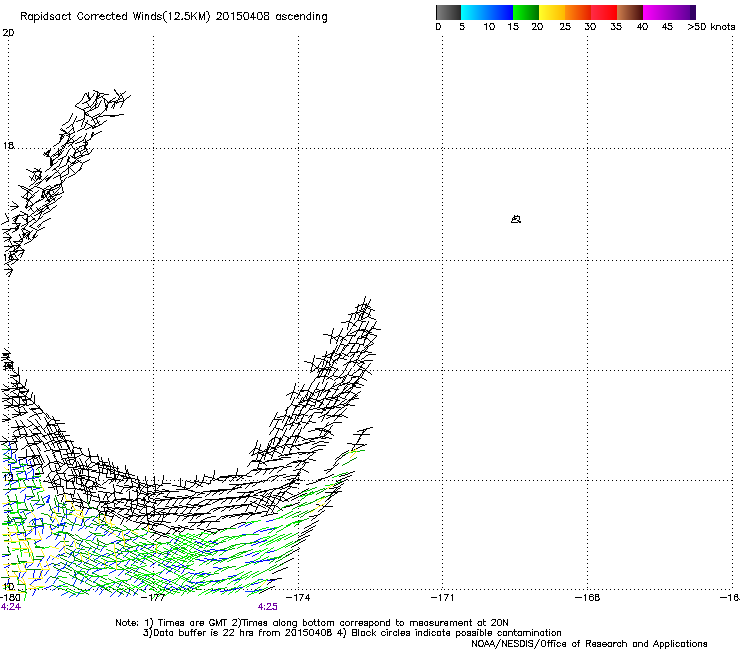This screenshot has width=740, height=650.
Task: Click the '-171' longitude axis label
Action: click(443, 598)
